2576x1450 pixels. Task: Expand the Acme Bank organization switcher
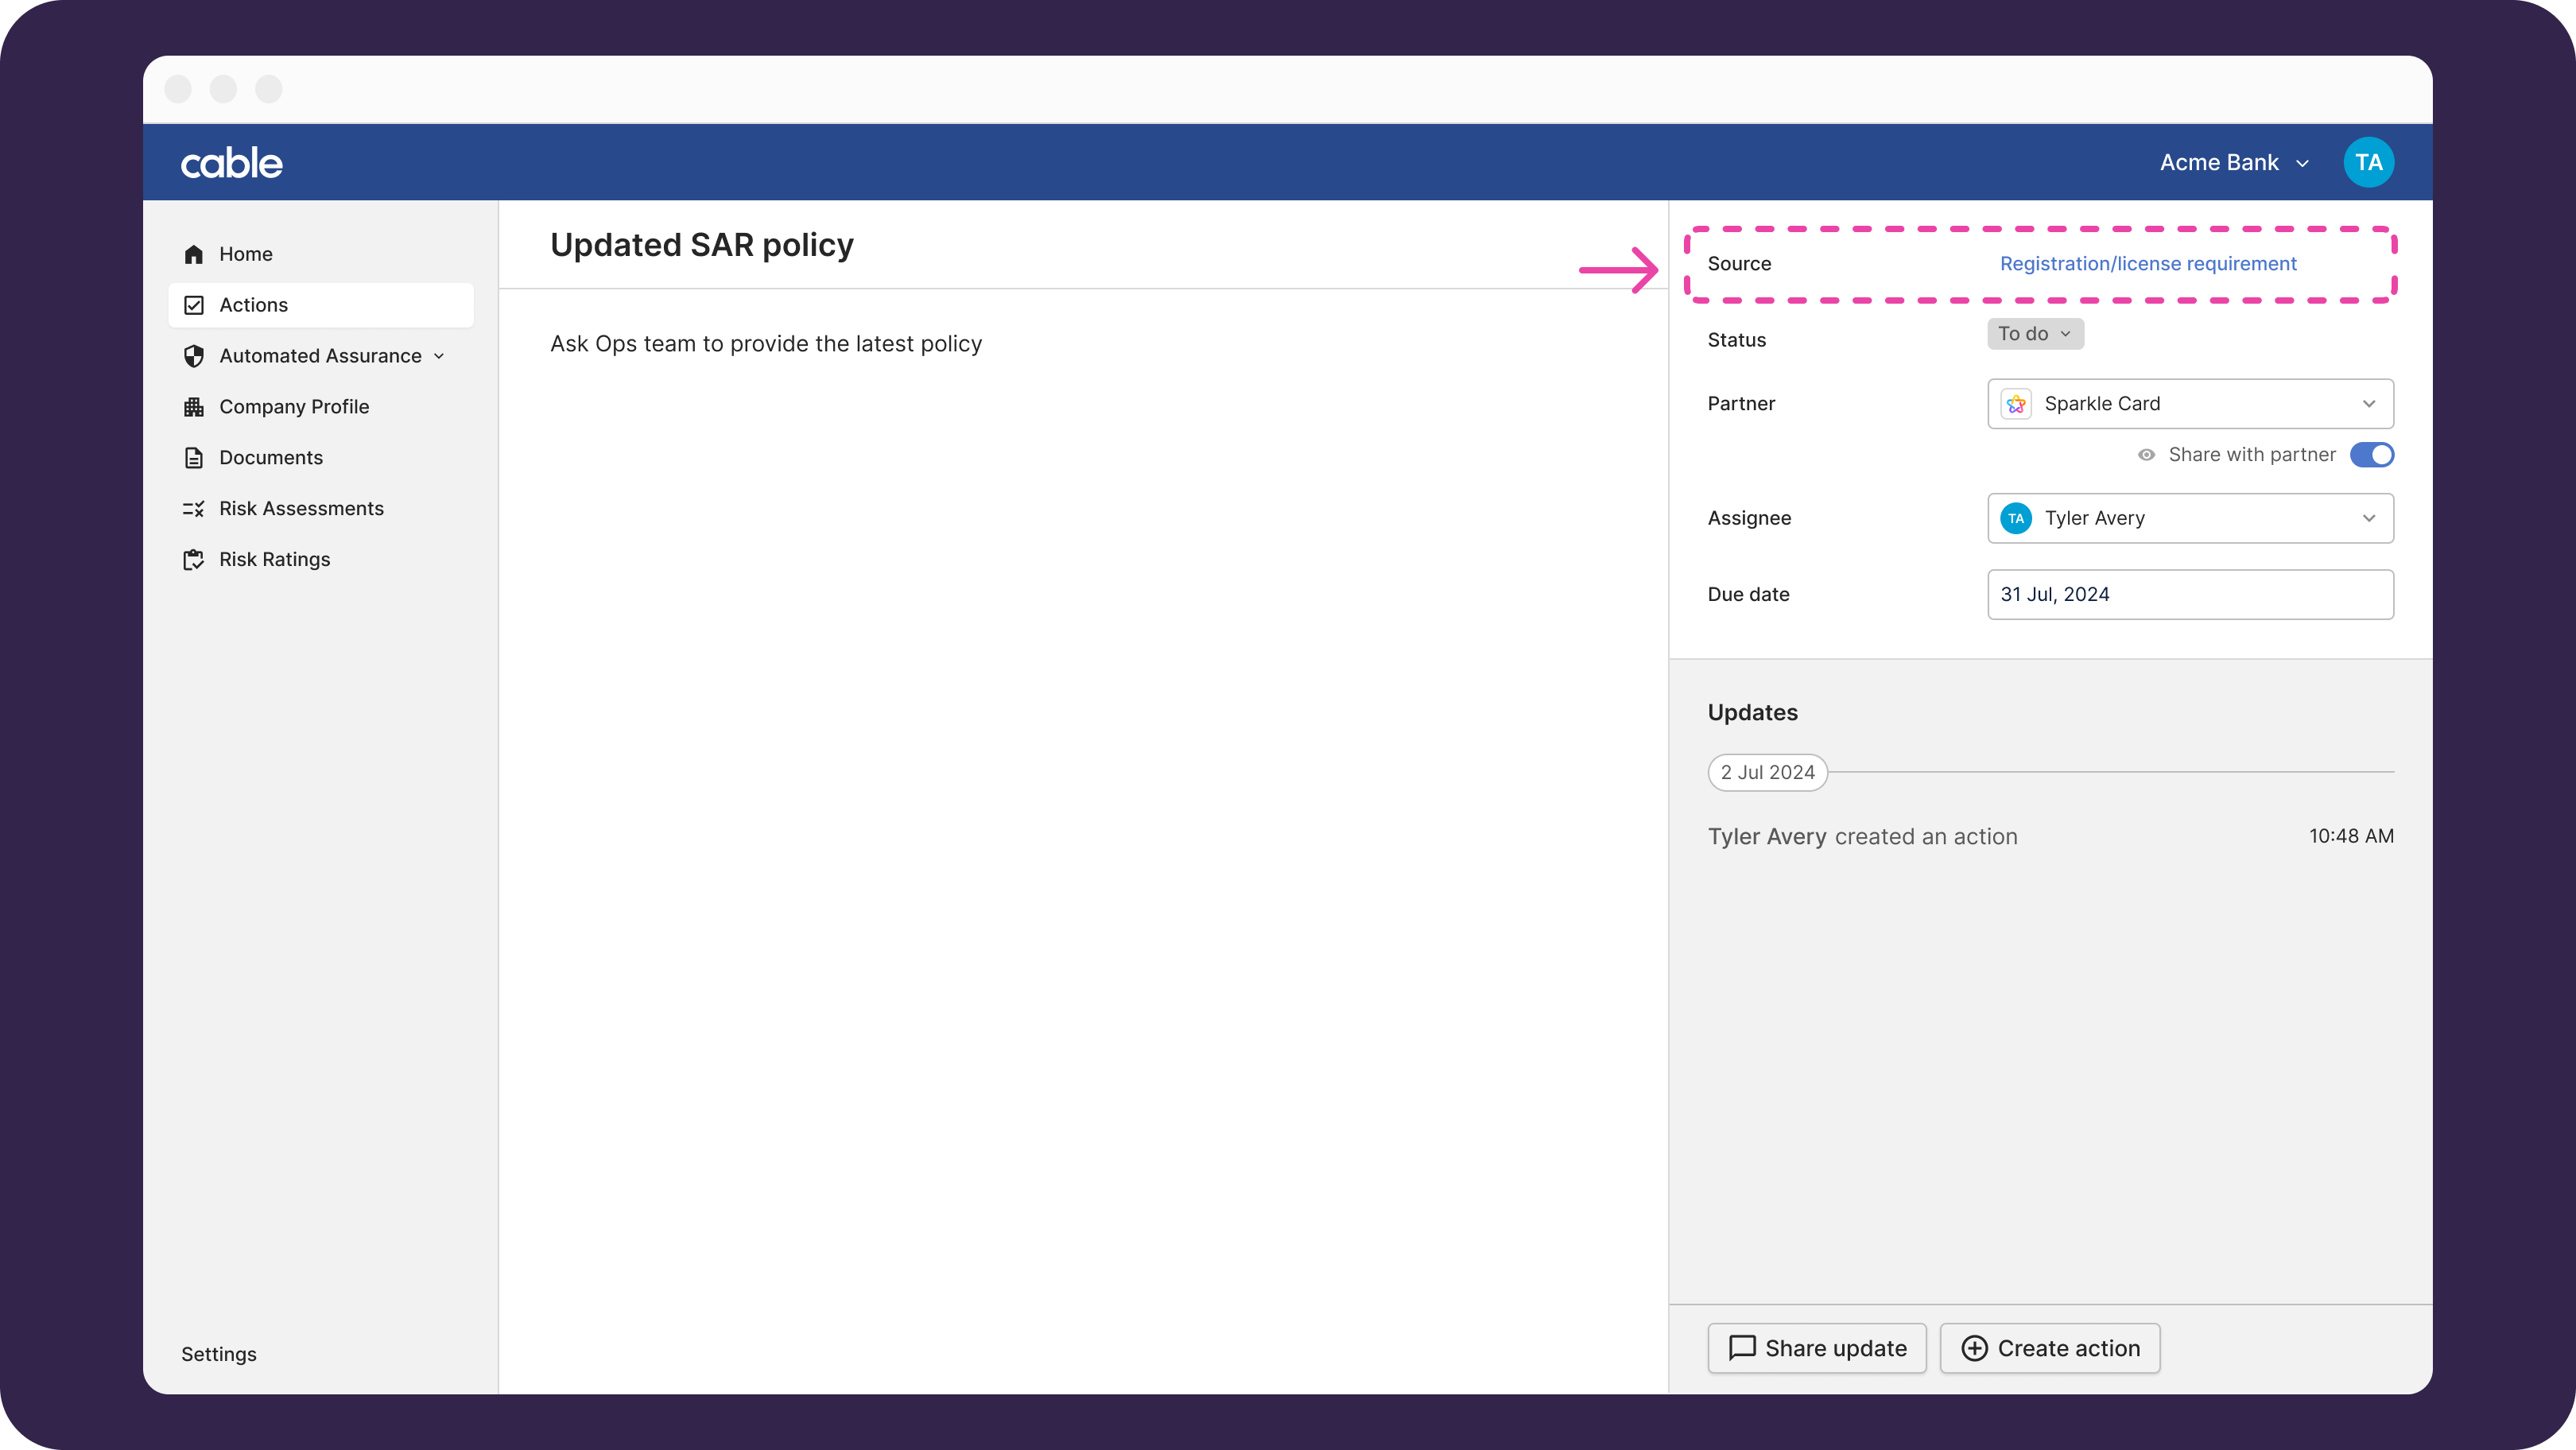pyautogui.click(x=2233, y=163)
